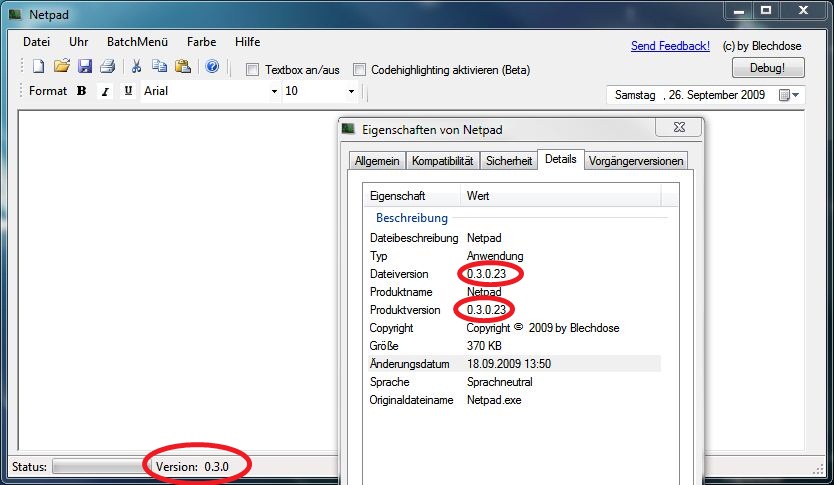
Task: Click the Samstag weekday in date field
Action: coord(635,95)
